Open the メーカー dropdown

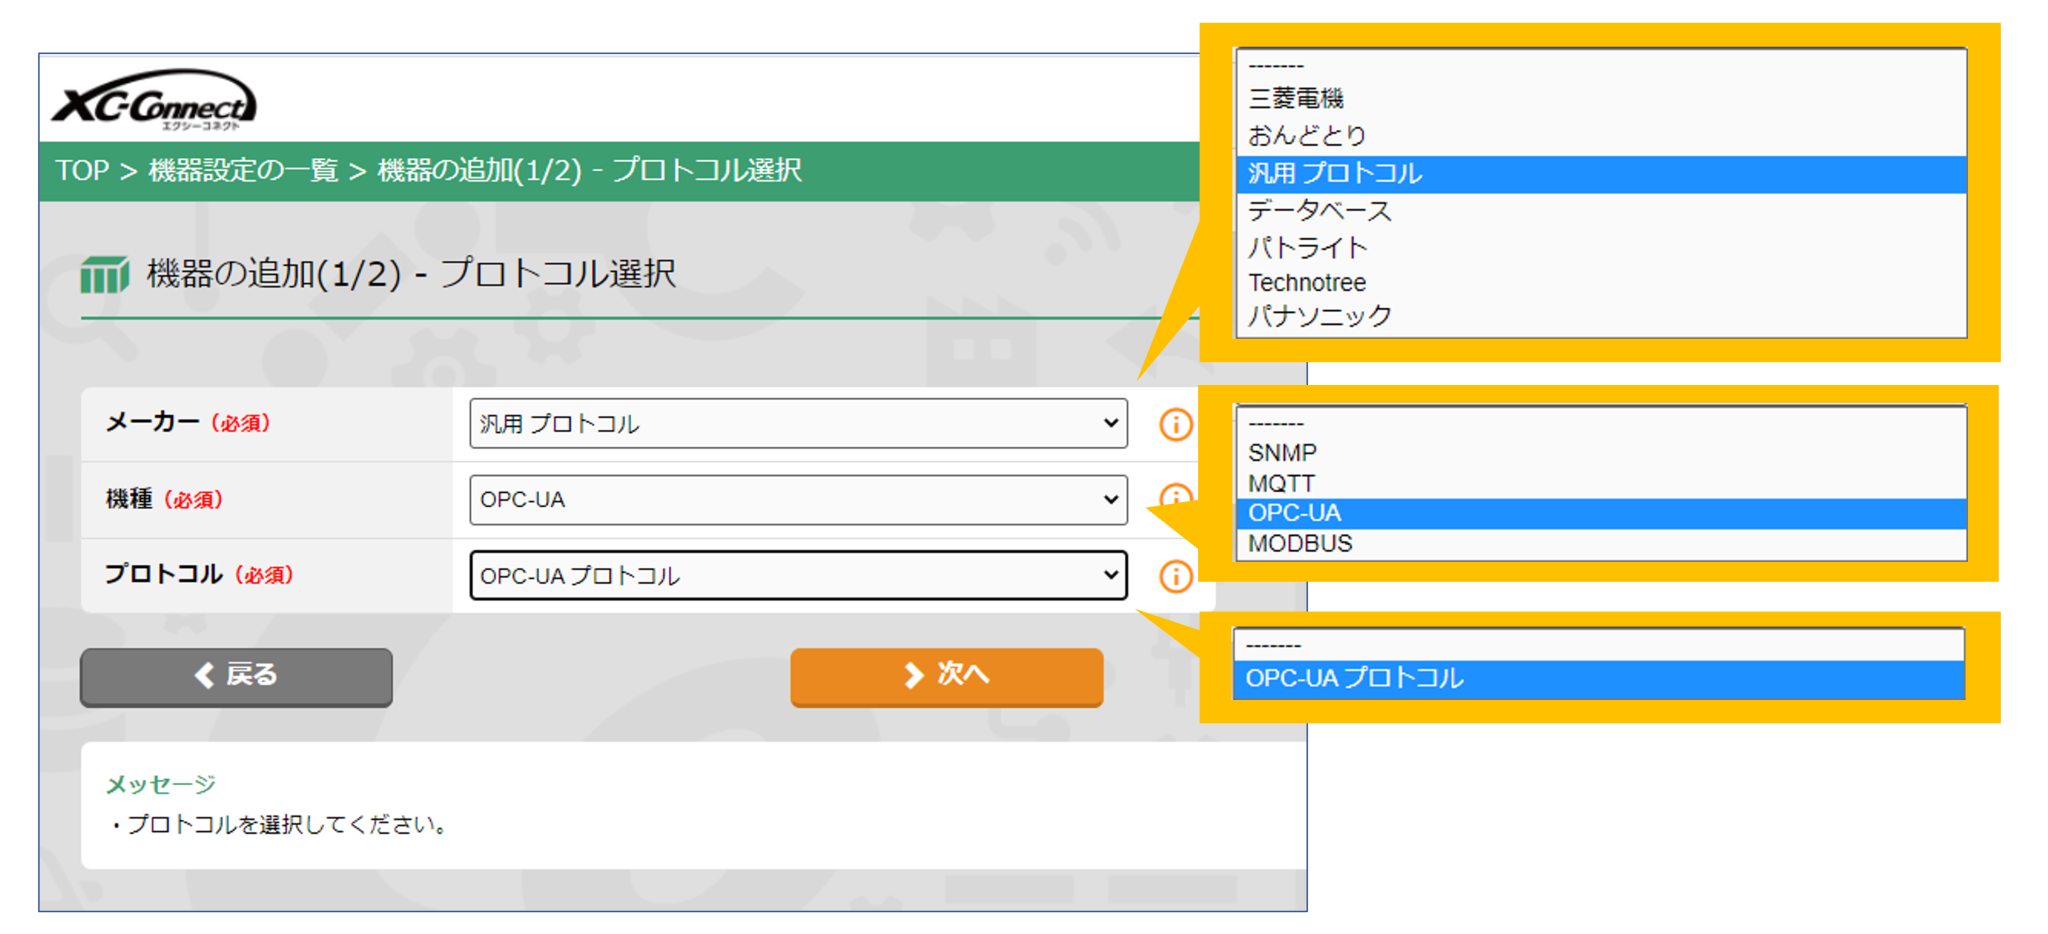click(x=797, y=423)
